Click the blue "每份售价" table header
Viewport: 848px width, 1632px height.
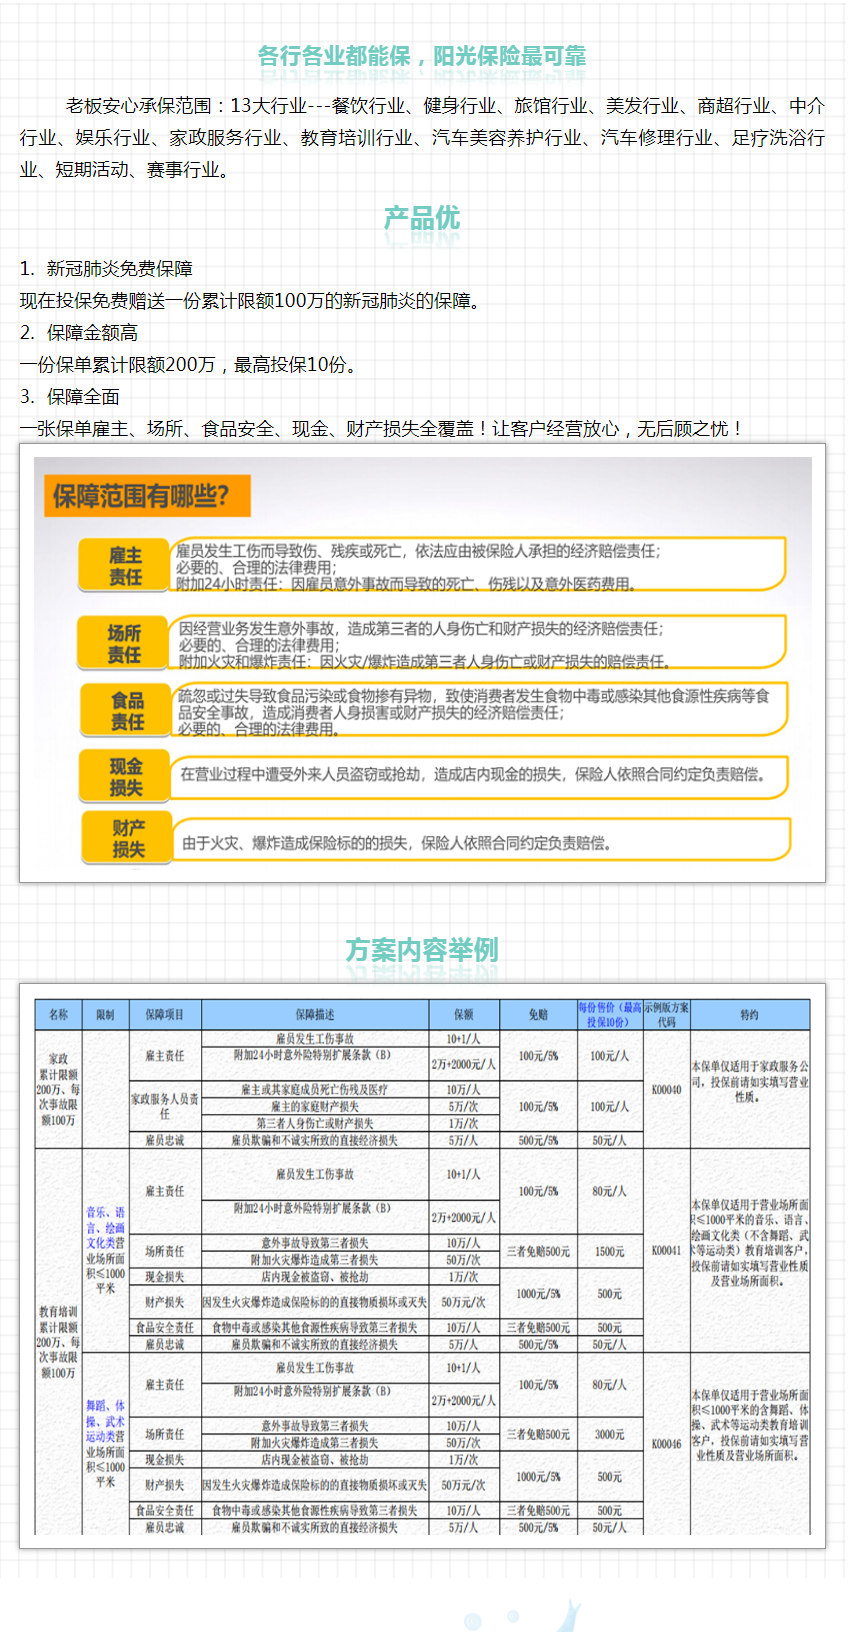(x=610, y=1014)
